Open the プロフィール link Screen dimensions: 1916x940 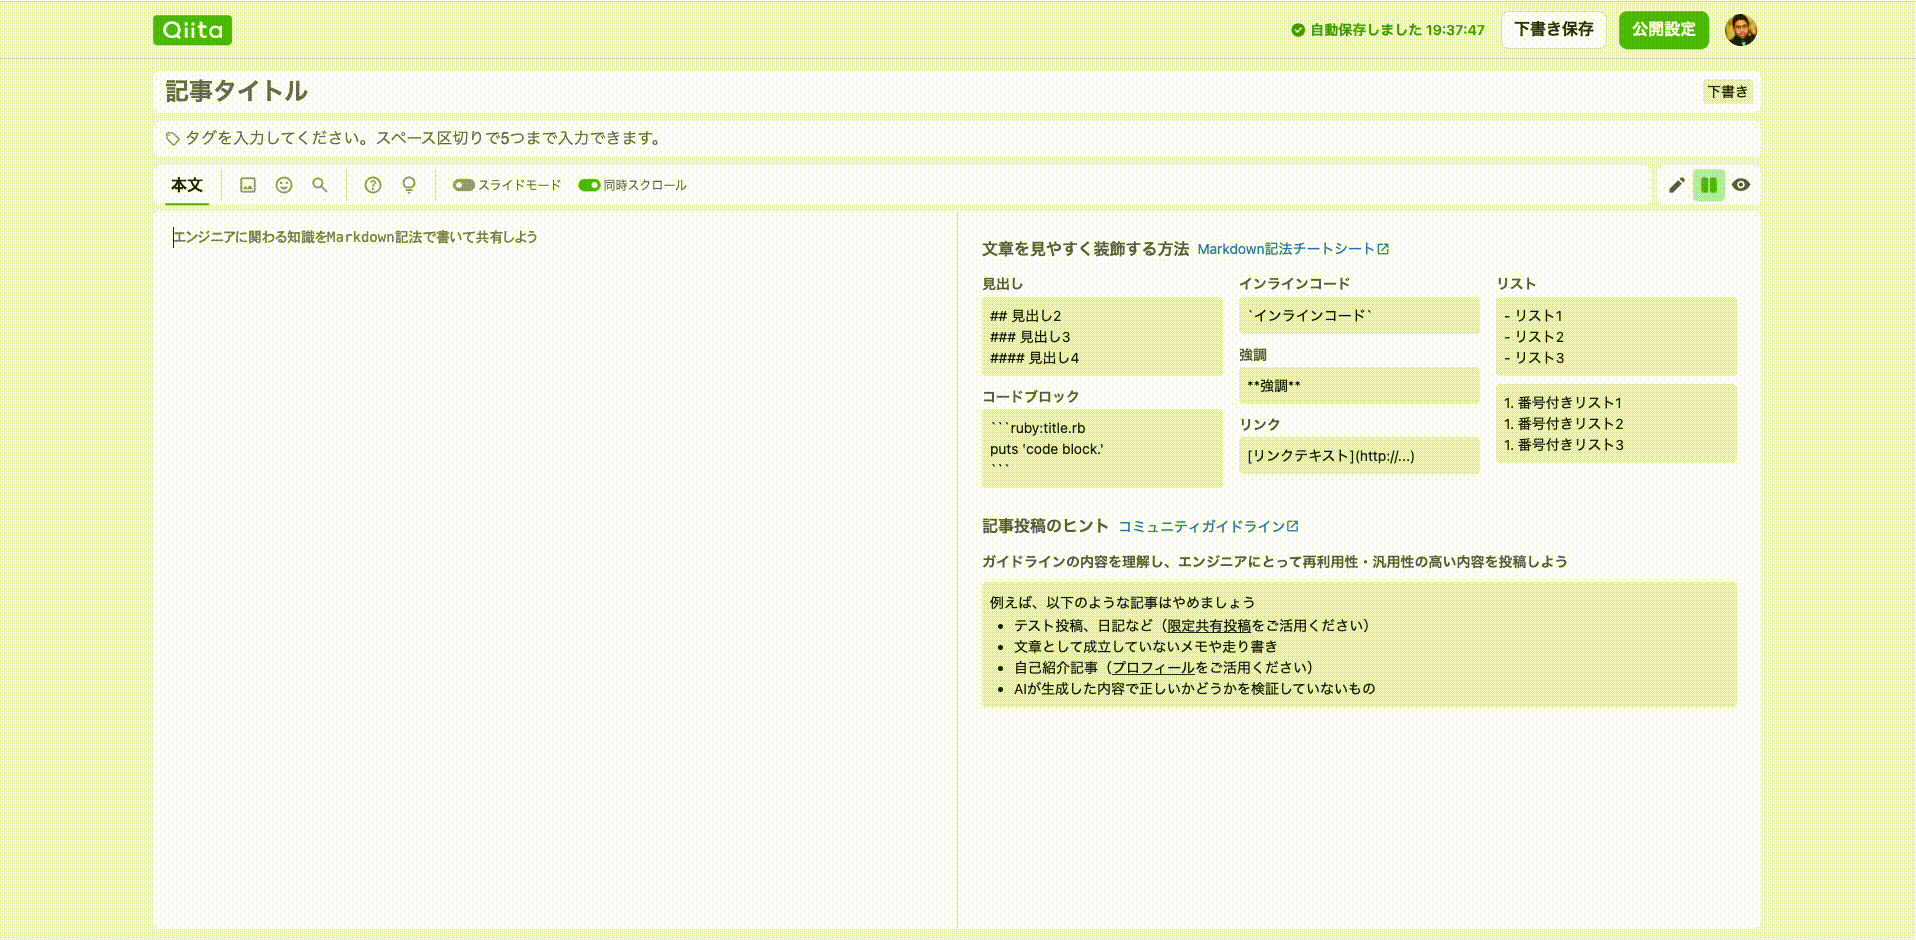[x=1153, y=668]
